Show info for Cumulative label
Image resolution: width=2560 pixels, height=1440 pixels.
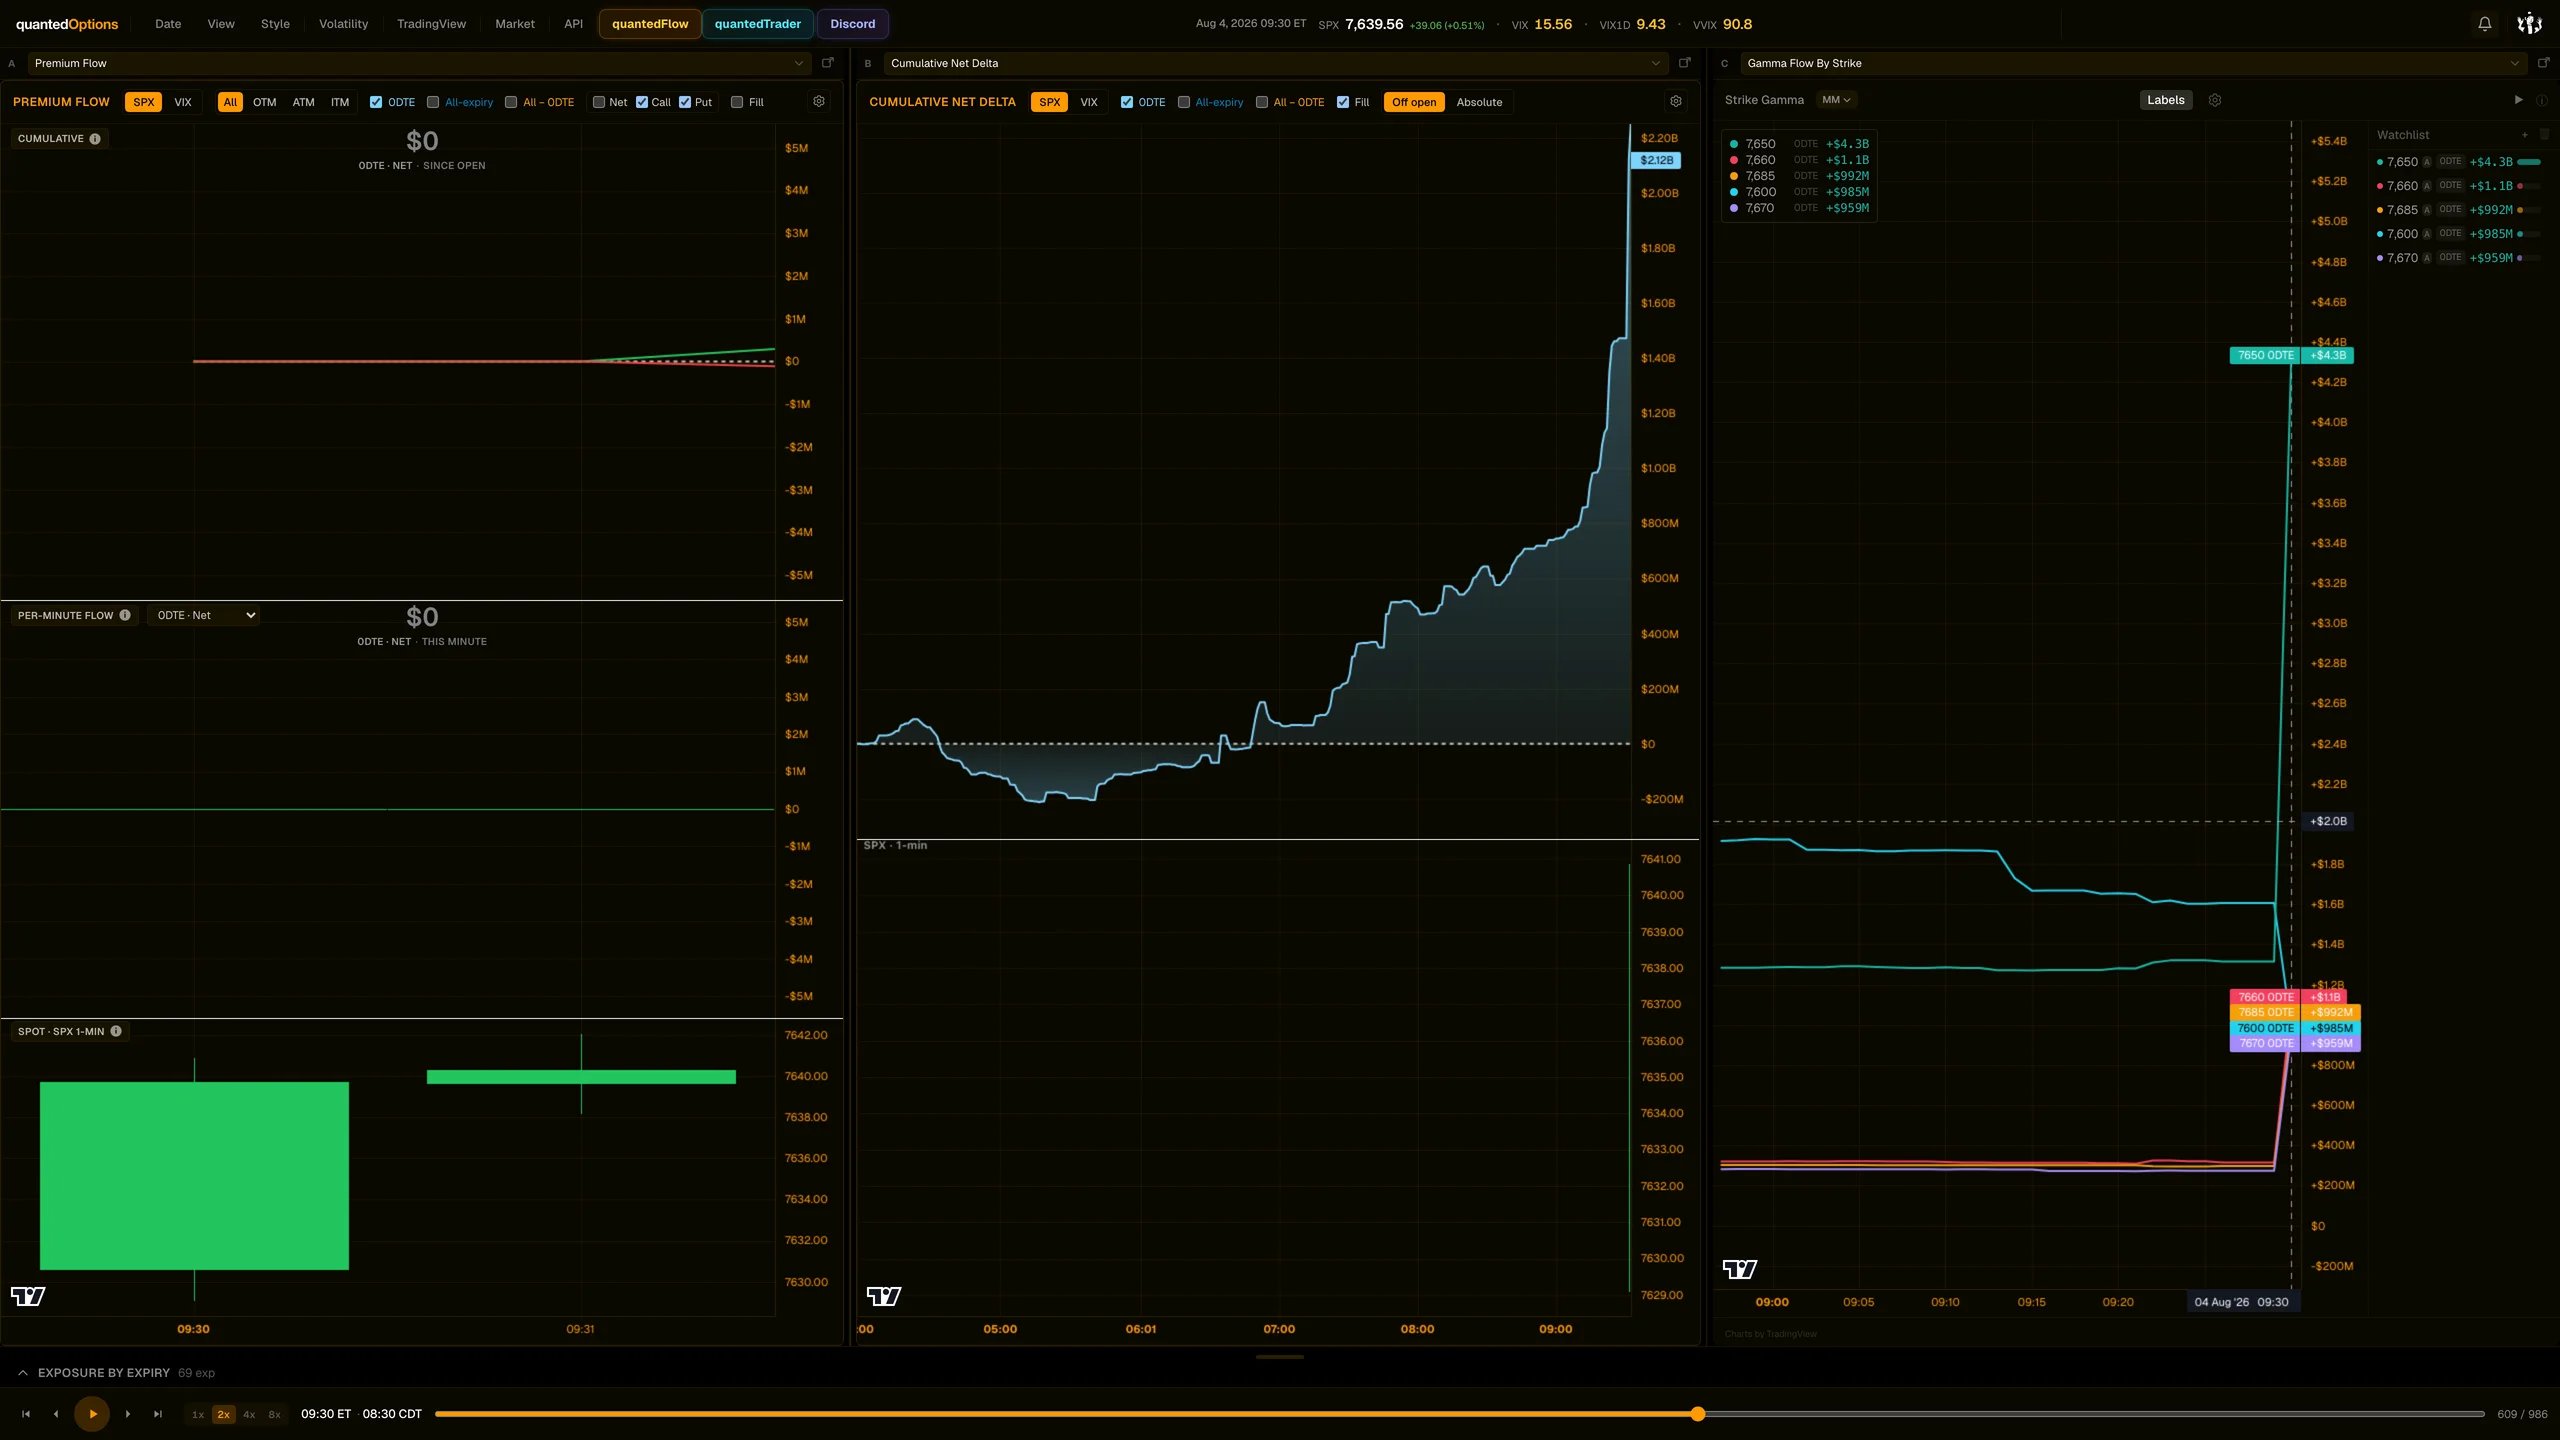point(95,139)
